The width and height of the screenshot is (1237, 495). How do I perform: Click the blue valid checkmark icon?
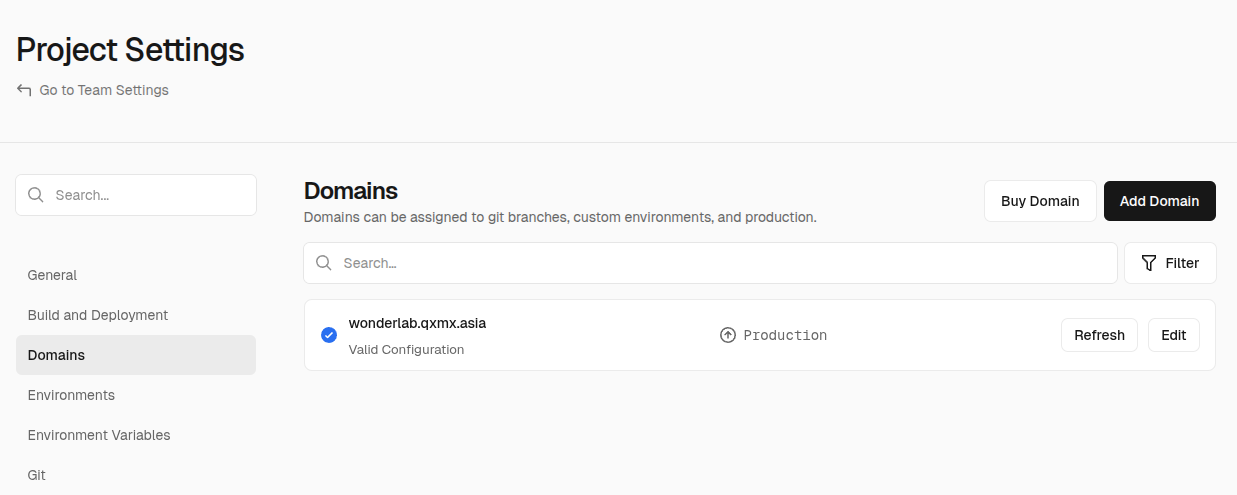pos(329,335)
